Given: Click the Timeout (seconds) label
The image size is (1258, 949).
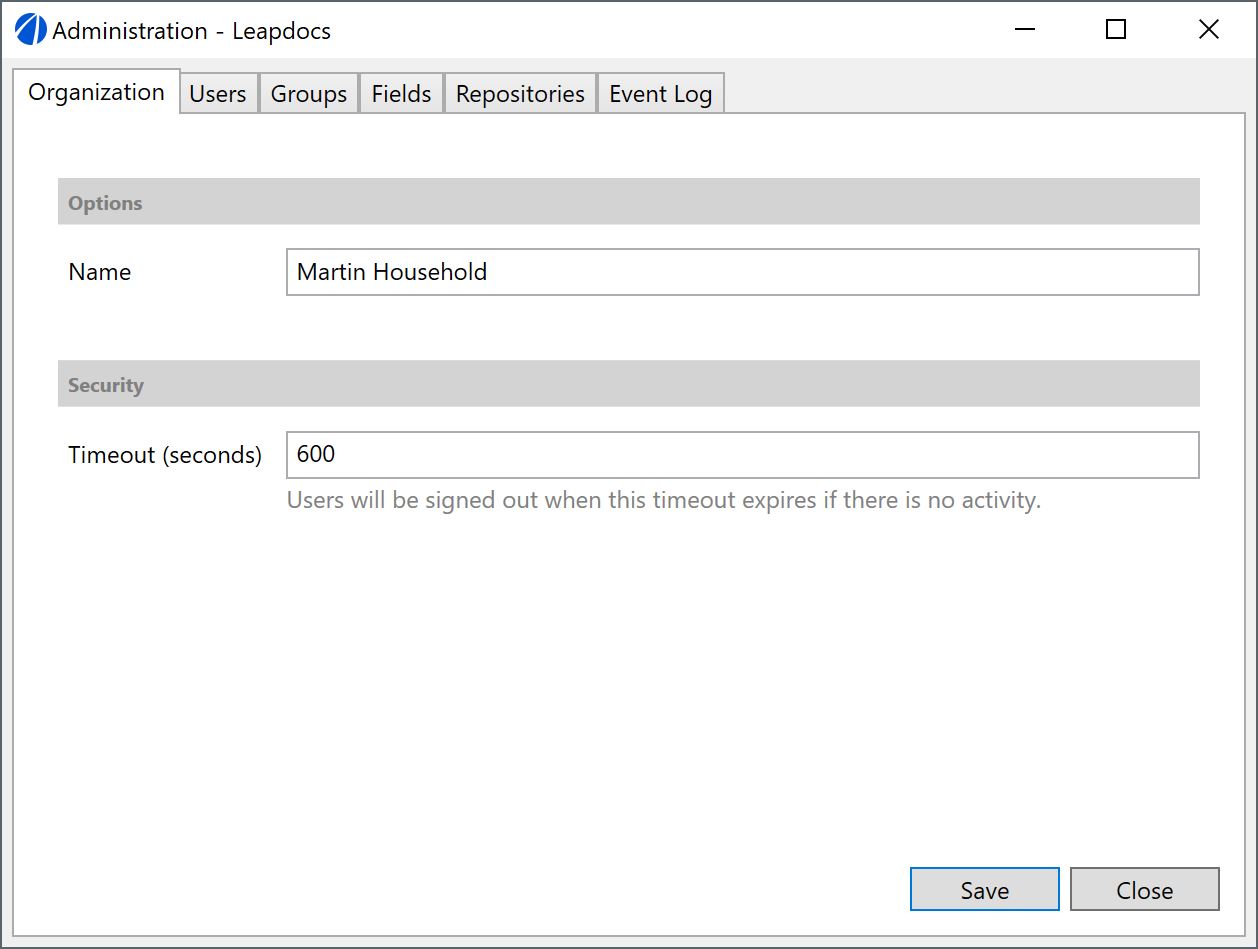Looking at the screenshot, I should click(165, 455).
